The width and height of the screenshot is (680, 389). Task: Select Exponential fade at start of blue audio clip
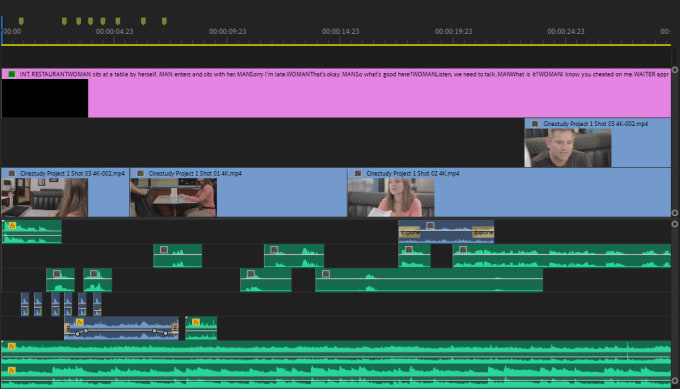point(409,233)
